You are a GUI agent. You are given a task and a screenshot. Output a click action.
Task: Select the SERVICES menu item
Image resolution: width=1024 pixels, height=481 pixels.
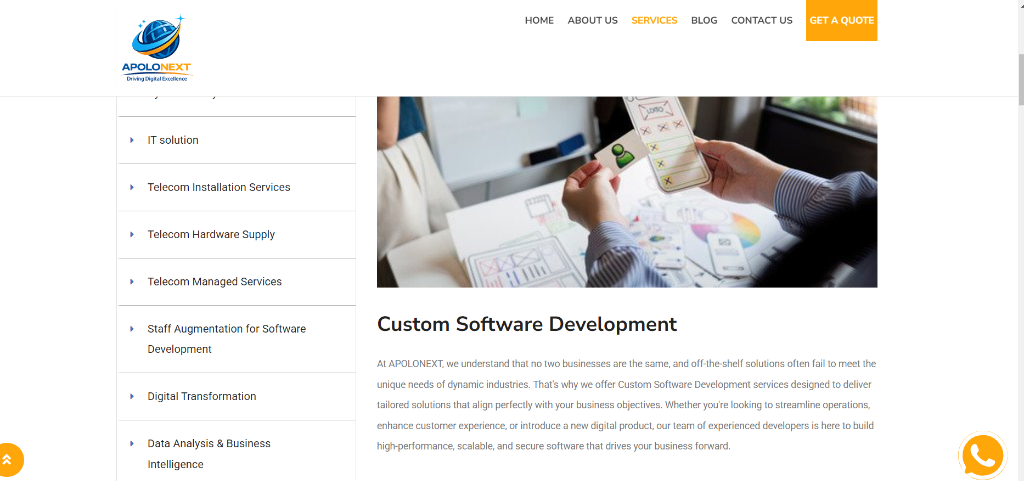[x=654, y=20]
